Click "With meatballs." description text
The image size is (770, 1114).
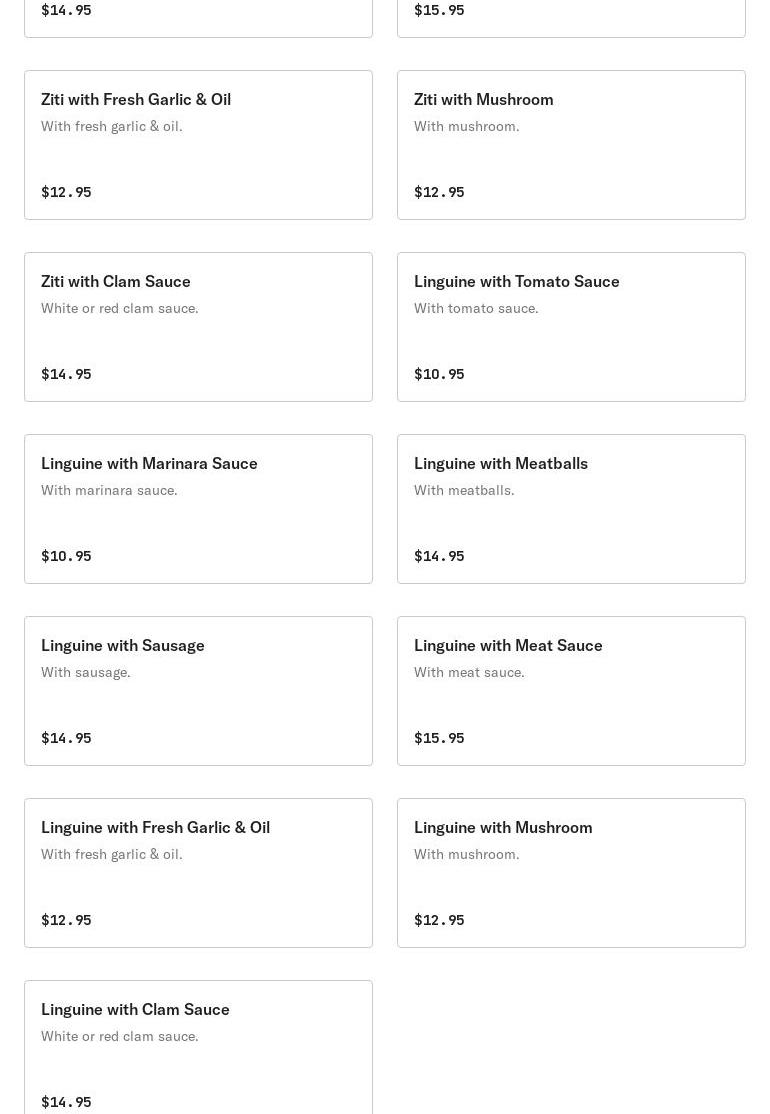tap(464, 490)
